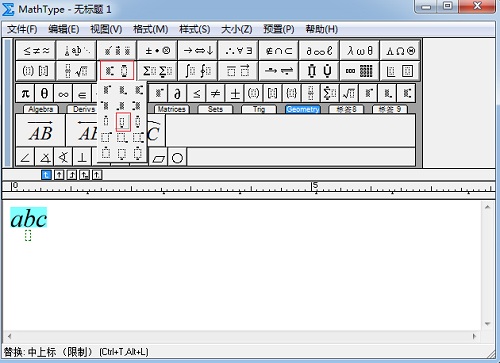The image size is (500, 363).
Task: Switch to the Sets tab
Action: (x=215, y=109)
